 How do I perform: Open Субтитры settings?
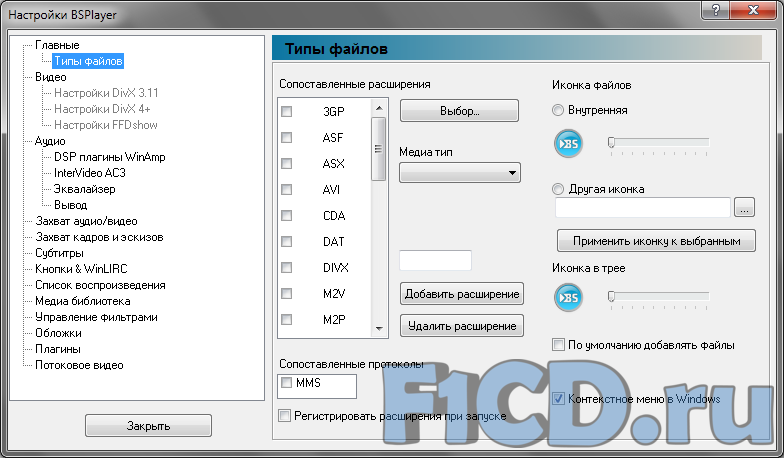59,253
